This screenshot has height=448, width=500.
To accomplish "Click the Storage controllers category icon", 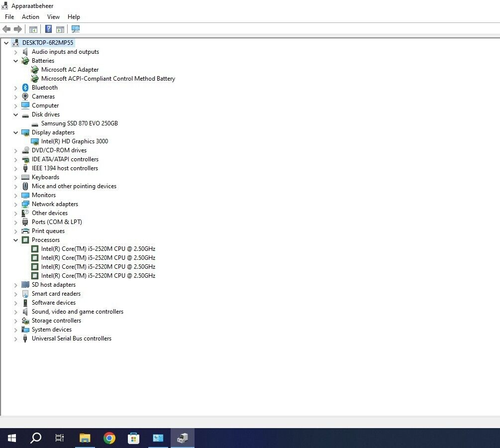I will click(25, 320).
